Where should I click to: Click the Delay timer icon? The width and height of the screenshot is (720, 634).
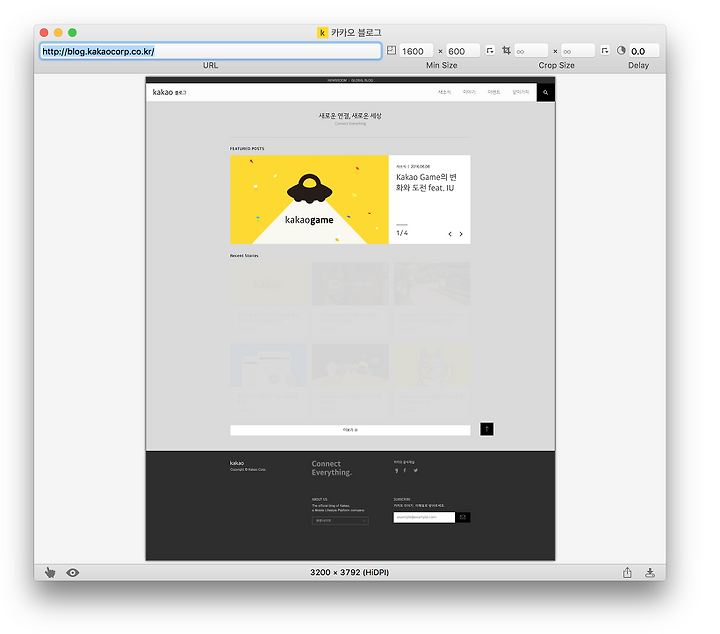(x=621, y=50)
